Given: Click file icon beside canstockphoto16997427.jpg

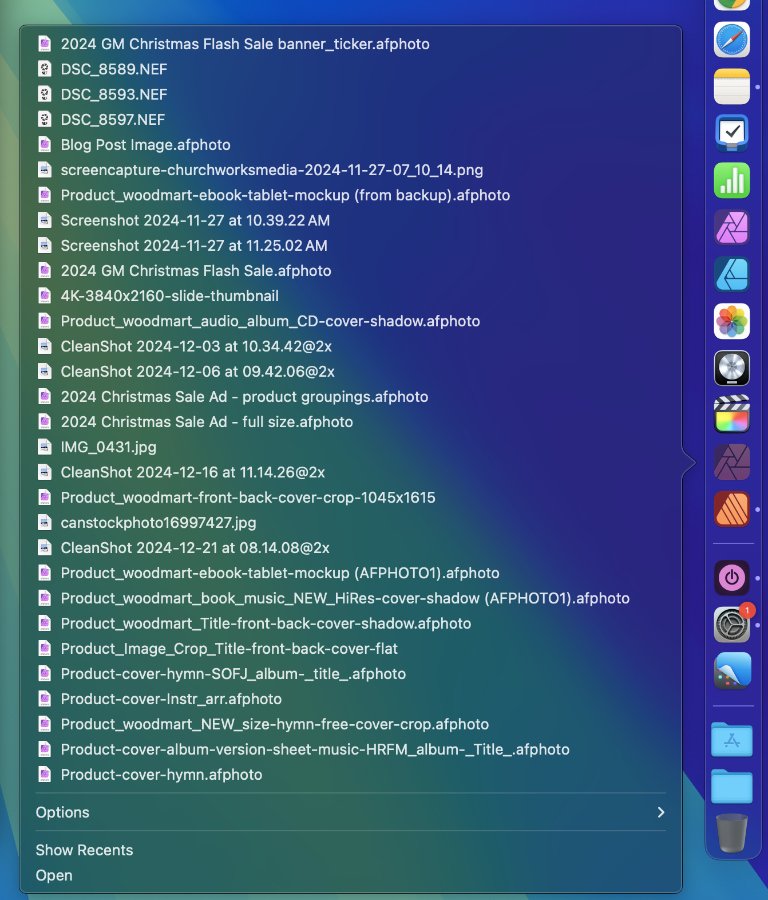Looking at the screenshot, I should tap(45, 522).
